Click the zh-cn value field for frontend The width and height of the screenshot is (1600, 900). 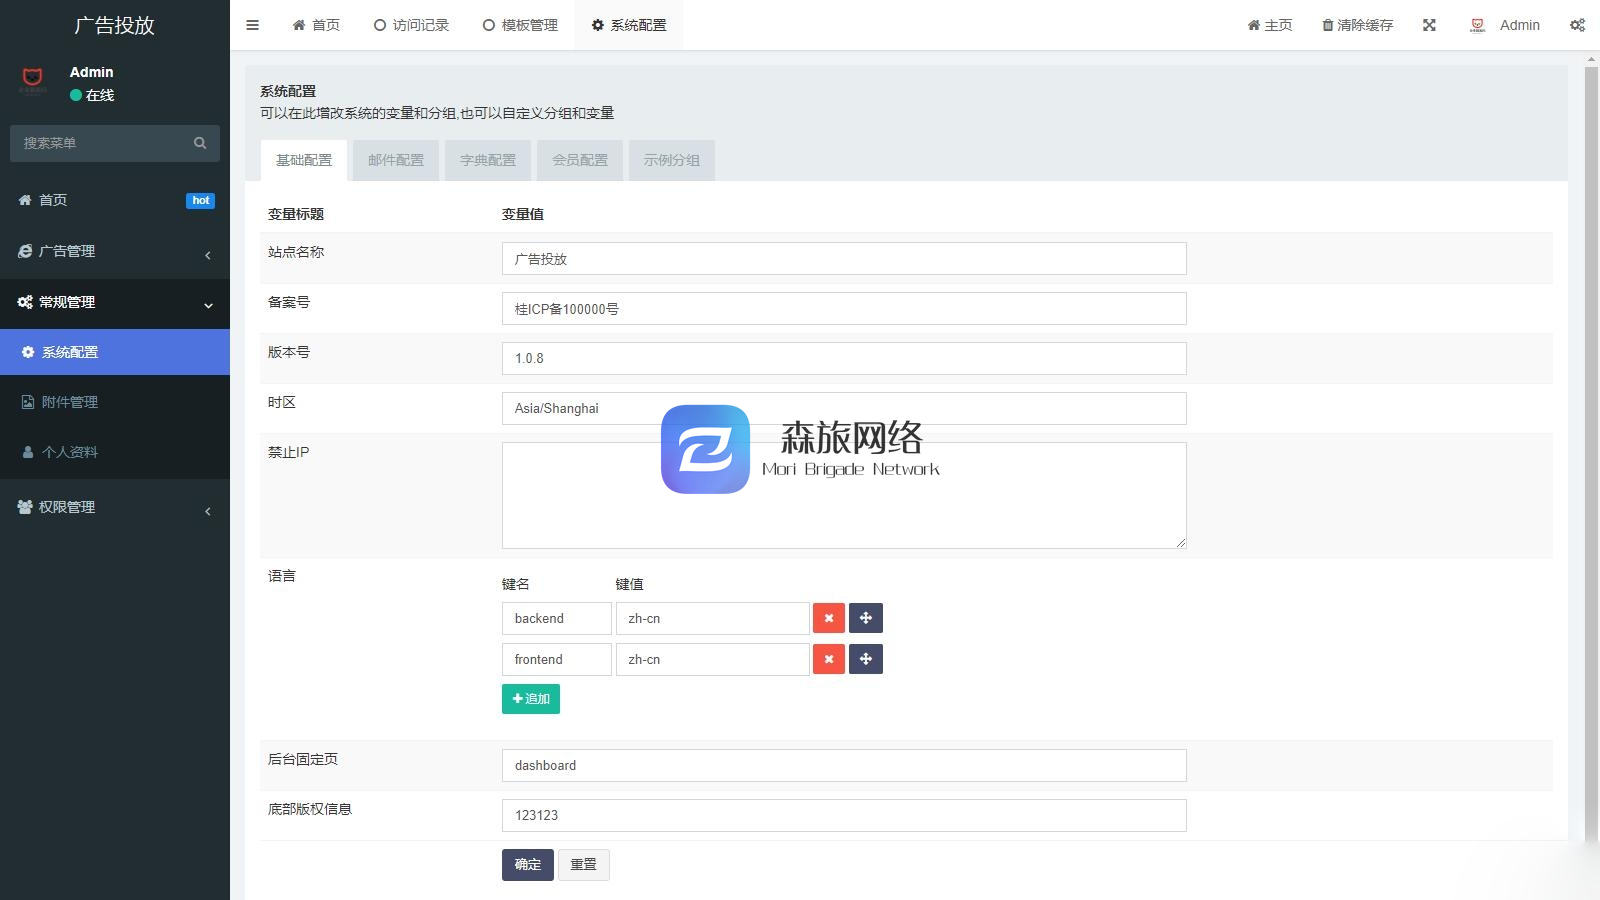tap(712, 659)
